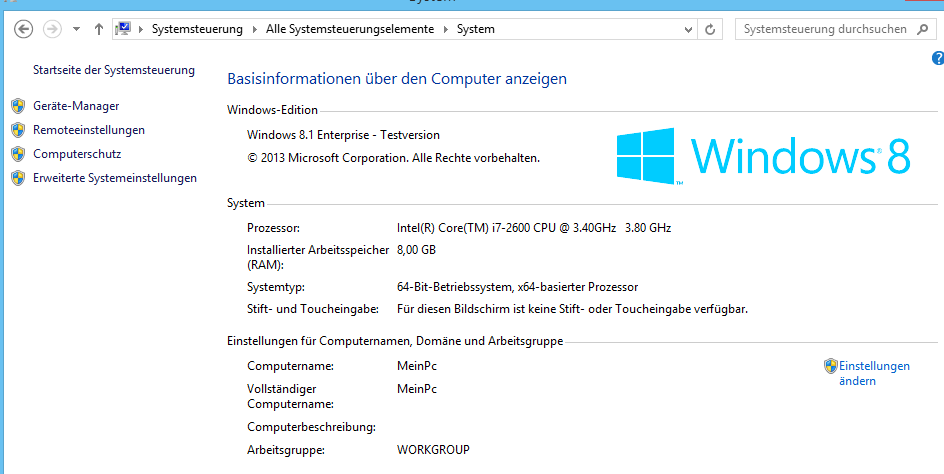Open Remoteeinstellungen link
Viewport: 944px width, 474px height.
[88, 130]
